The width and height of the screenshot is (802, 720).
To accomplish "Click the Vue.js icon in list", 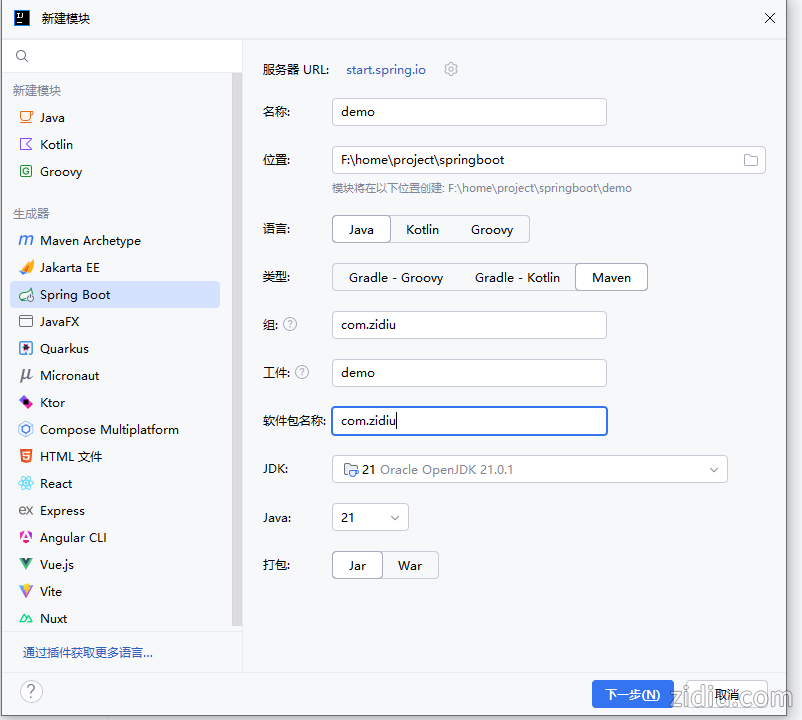I will 26,565.
